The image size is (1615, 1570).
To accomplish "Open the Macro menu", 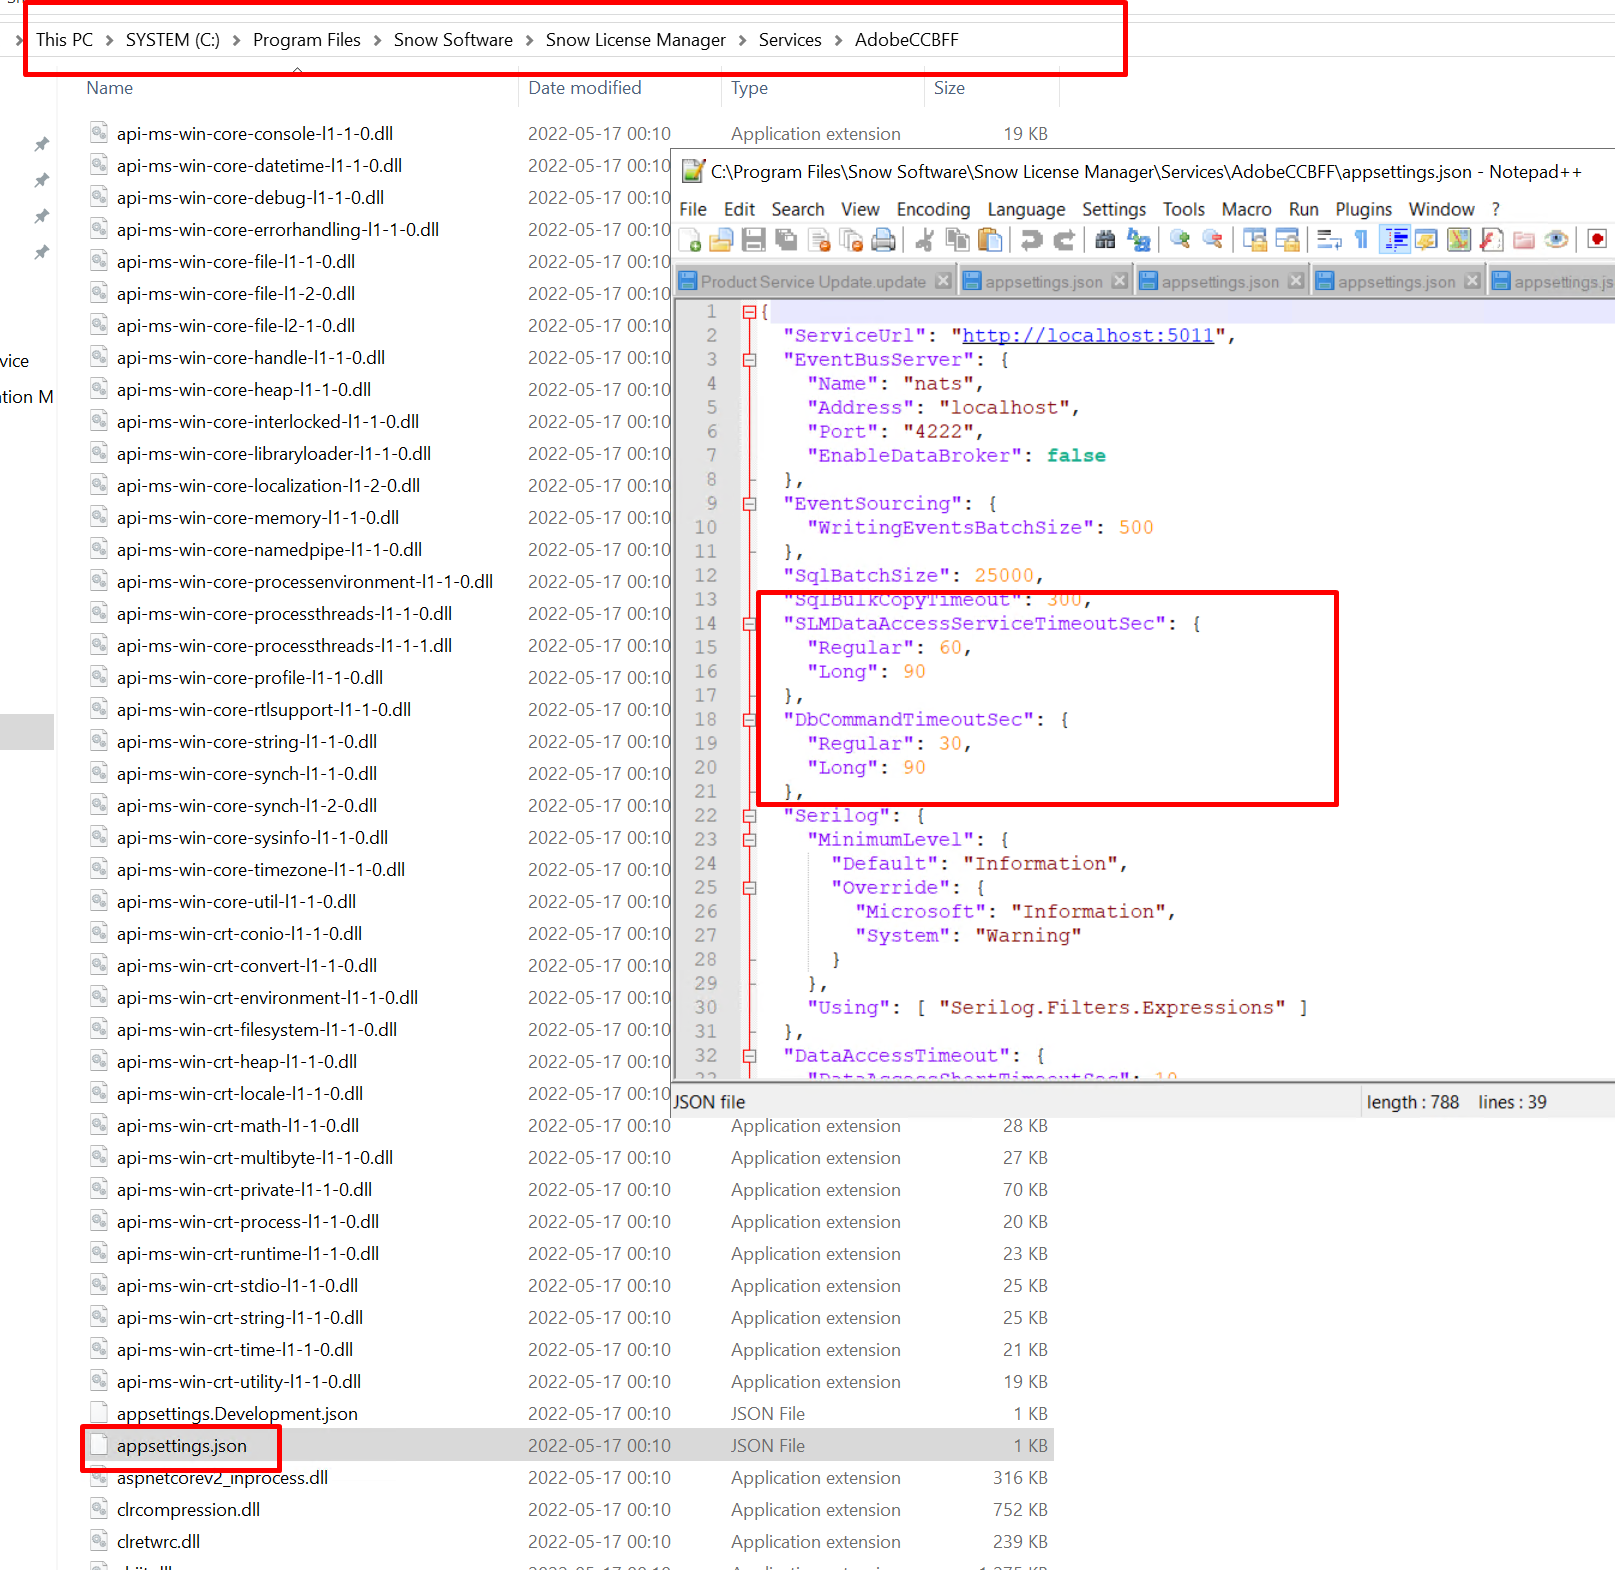I will [1246, 209].
